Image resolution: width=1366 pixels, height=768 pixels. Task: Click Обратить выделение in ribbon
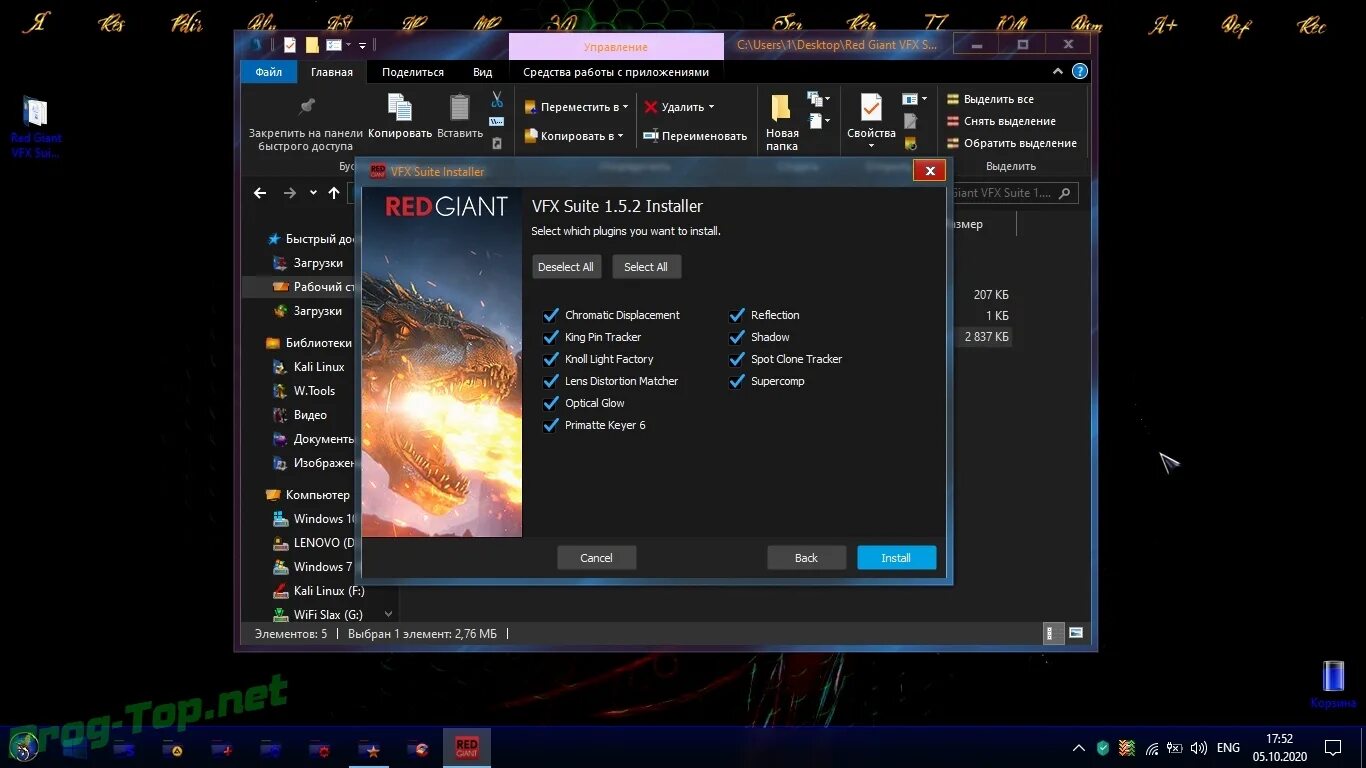(x=1011, y=143)
